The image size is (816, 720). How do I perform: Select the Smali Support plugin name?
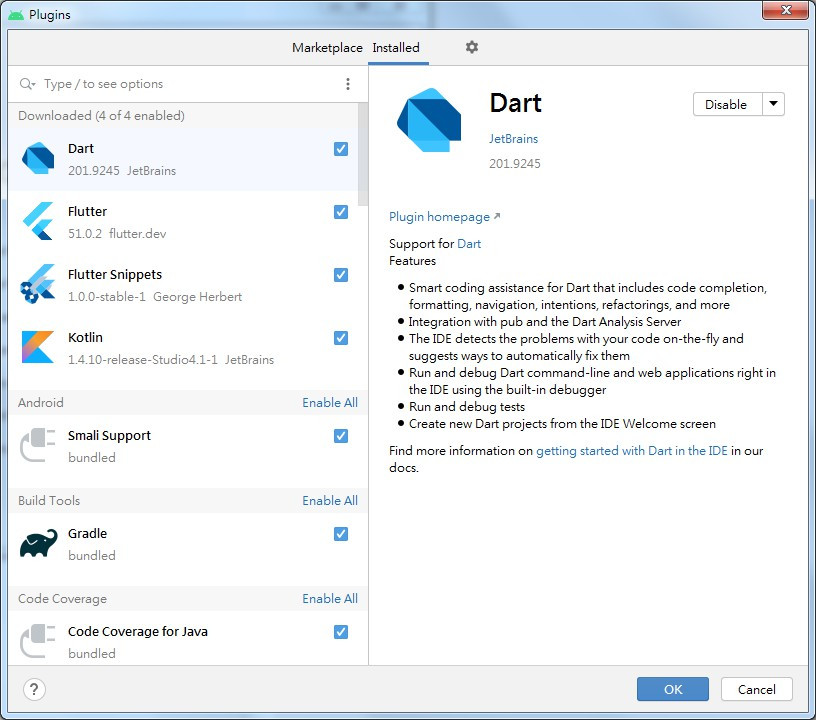point(109,435)
